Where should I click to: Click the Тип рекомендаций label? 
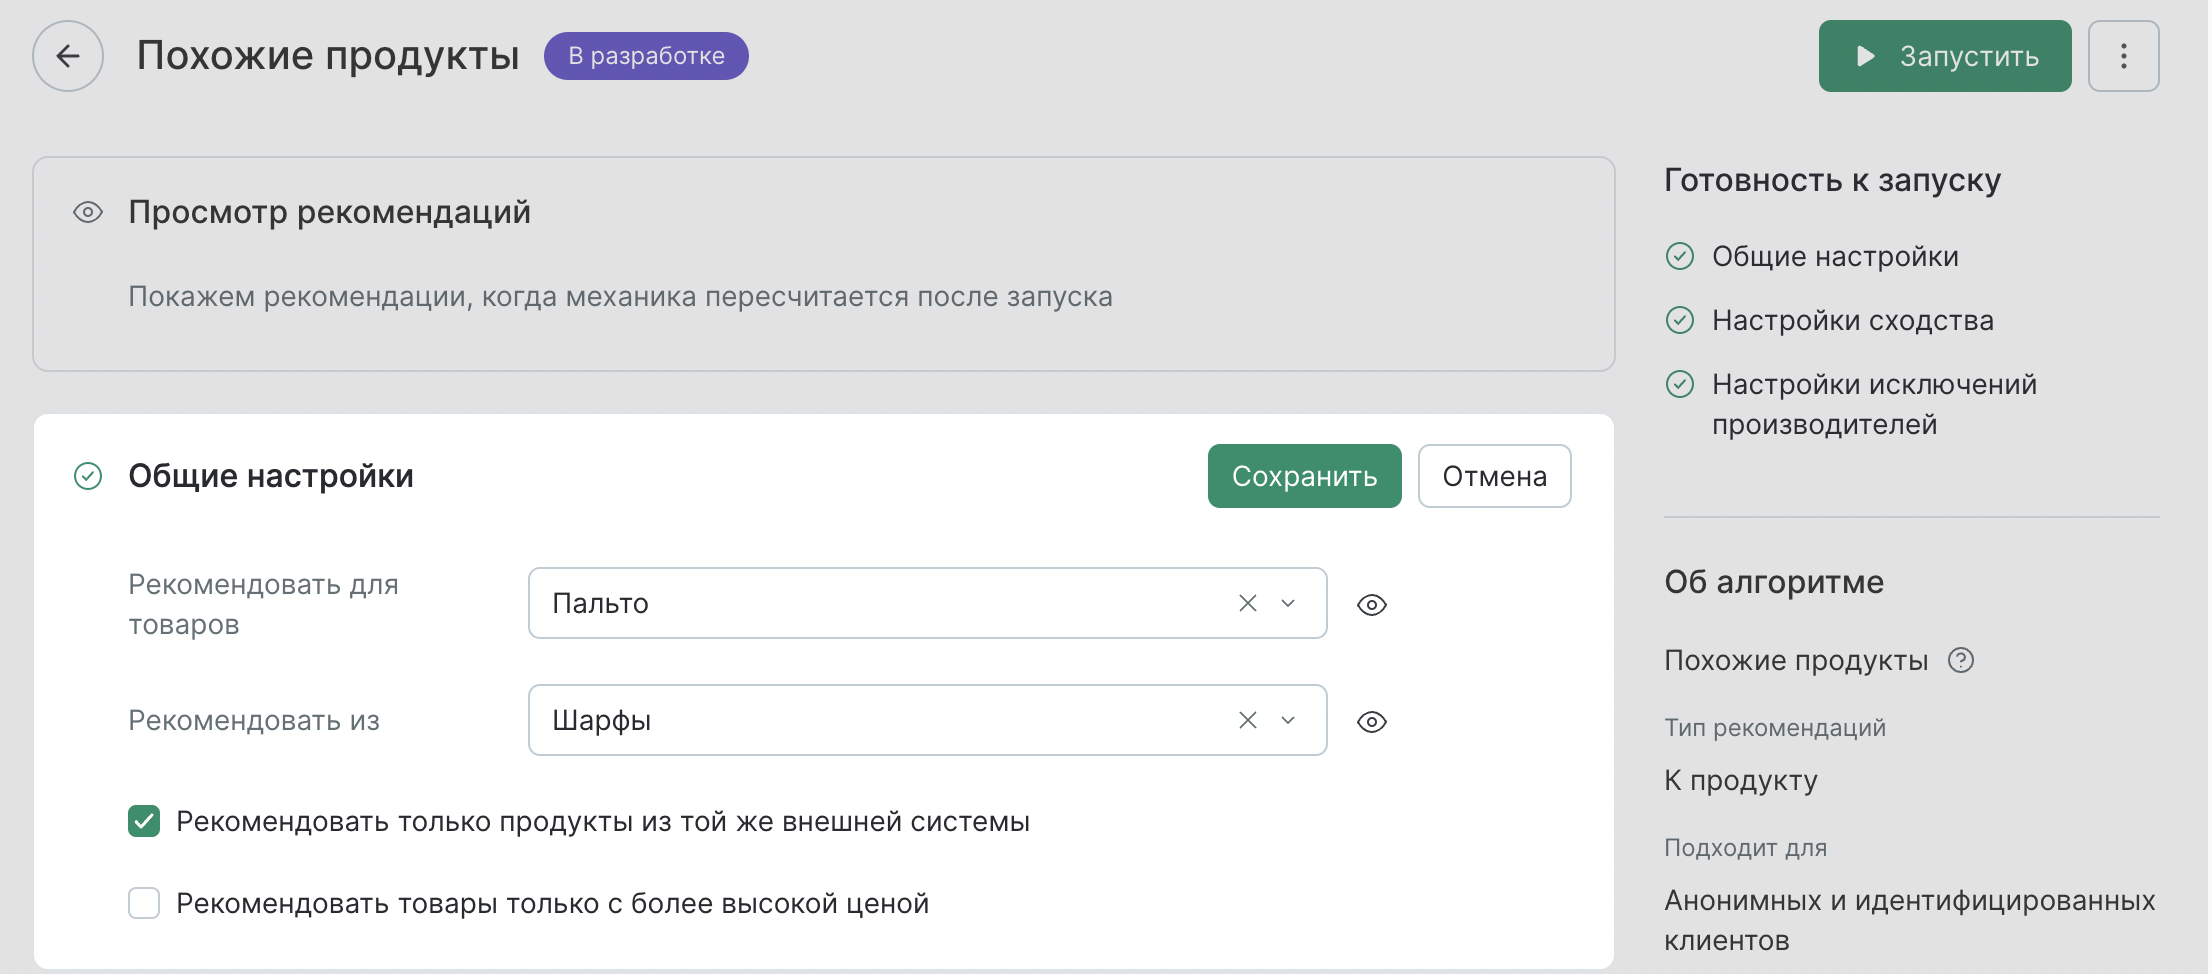click(x=1774, y=728)
